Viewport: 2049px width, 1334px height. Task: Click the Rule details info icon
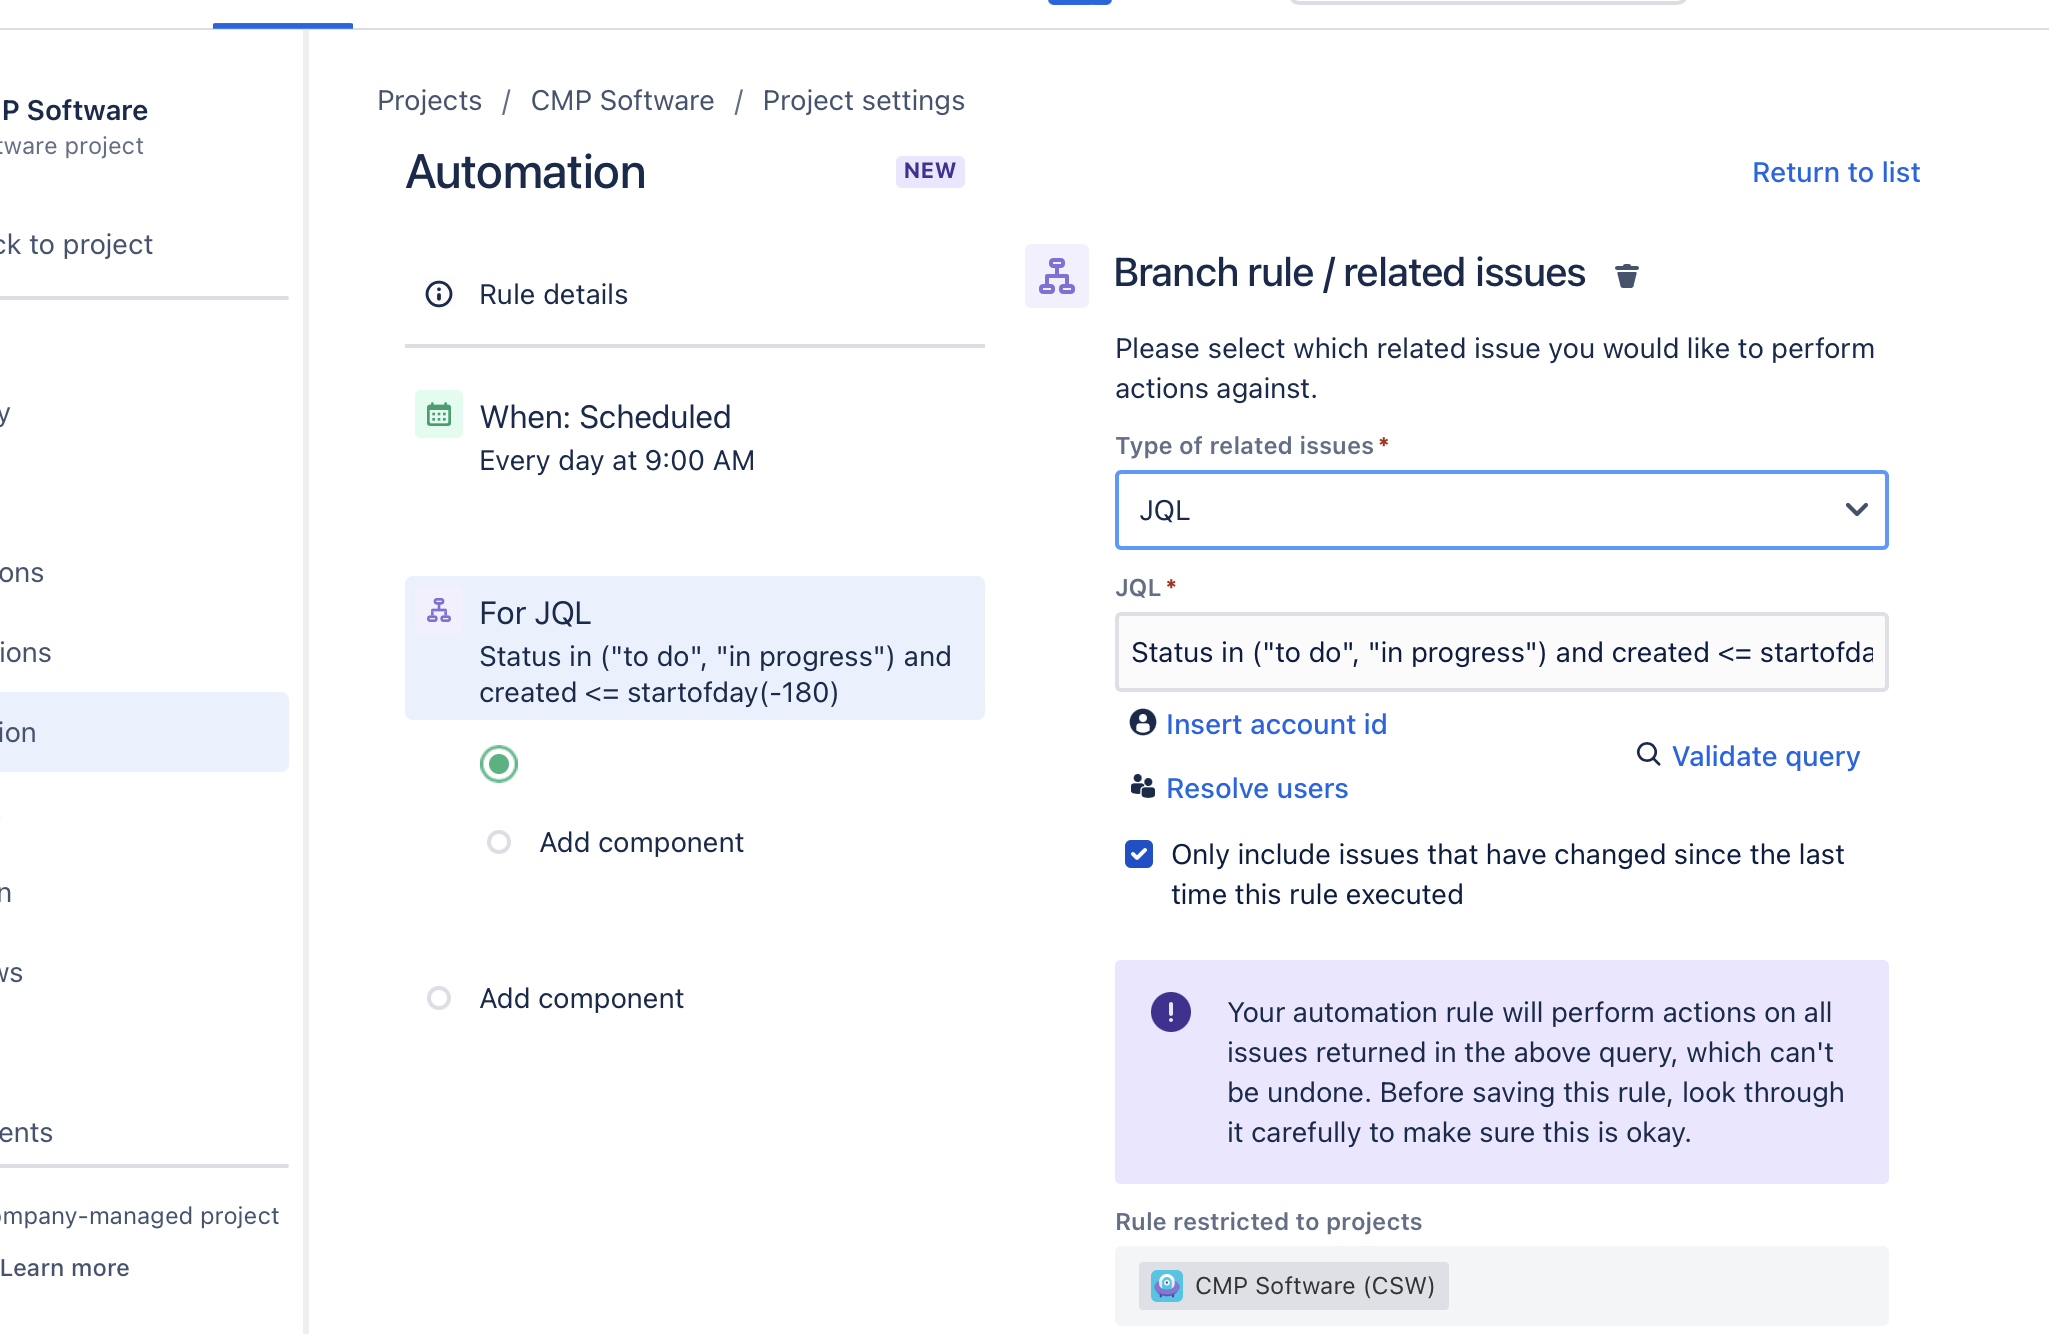pos(439,294)
